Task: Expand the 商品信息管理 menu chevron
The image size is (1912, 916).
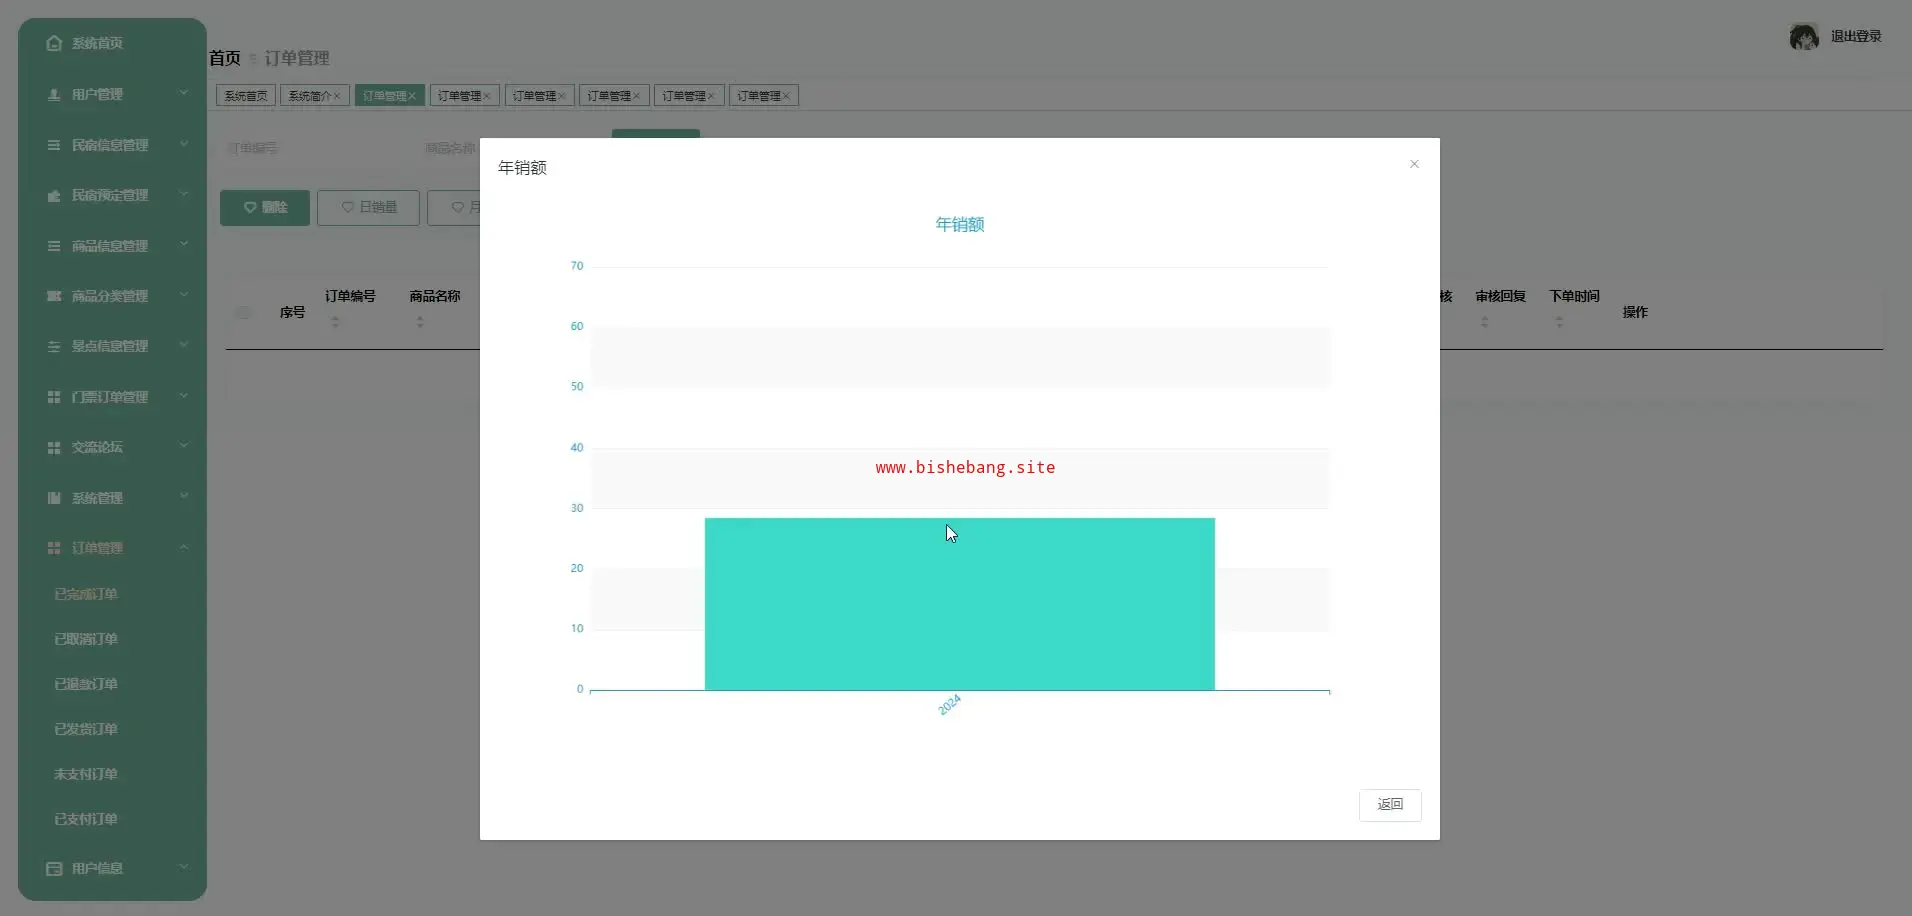Action: [x=184, y=245]
